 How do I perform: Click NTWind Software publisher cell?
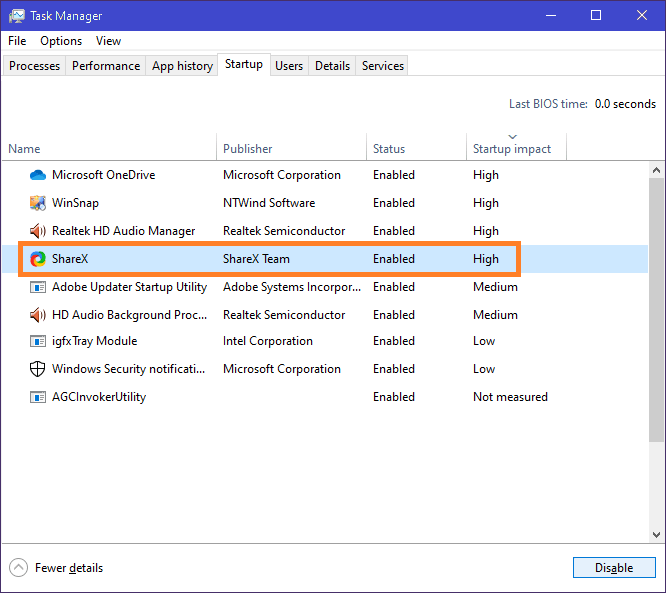(269, 203)
